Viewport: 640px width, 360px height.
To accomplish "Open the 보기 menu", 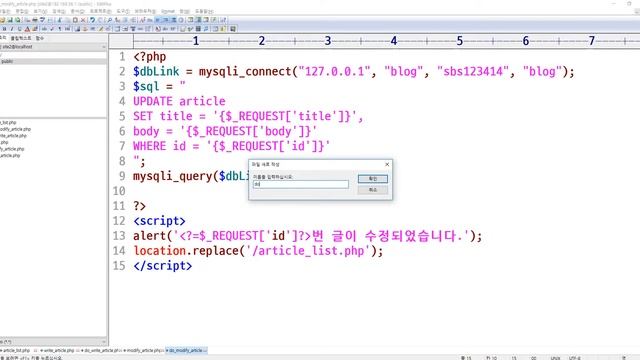I will tap(40, 11).
